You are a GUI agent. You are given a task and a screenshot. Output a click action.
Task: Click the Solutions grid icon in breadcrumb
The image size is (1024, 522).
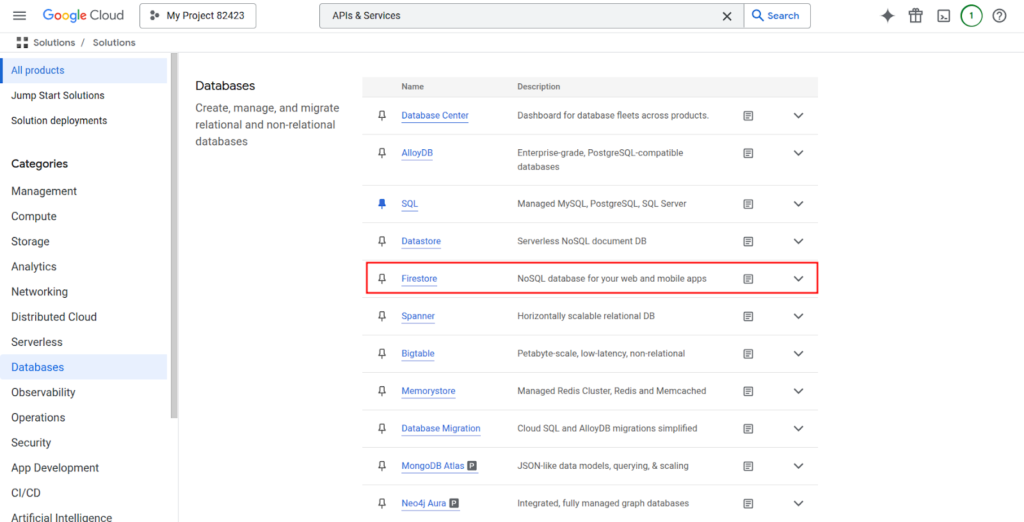coord(22,42)
